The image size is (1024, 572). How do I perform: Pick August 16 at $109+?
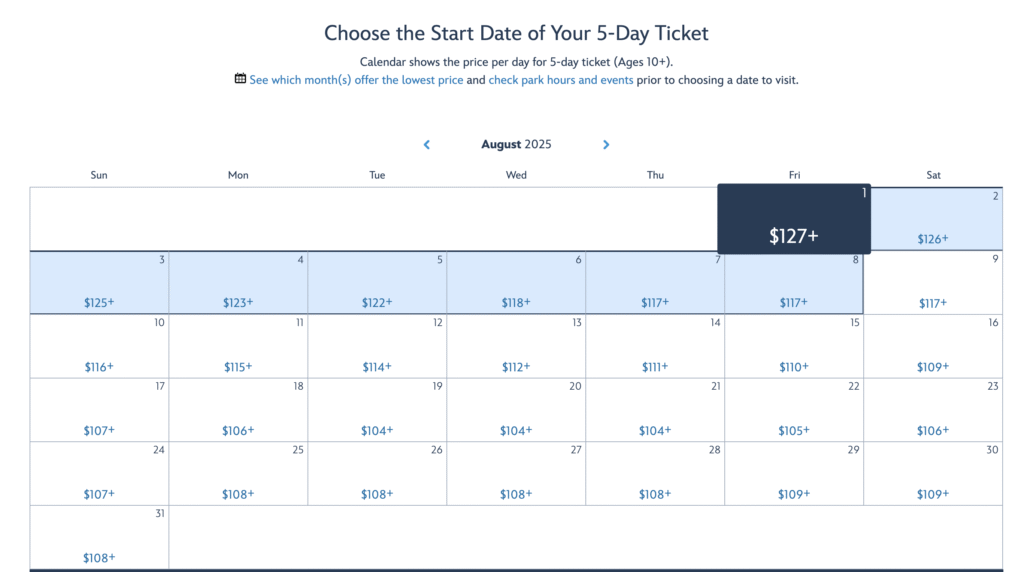coord(933,346)
